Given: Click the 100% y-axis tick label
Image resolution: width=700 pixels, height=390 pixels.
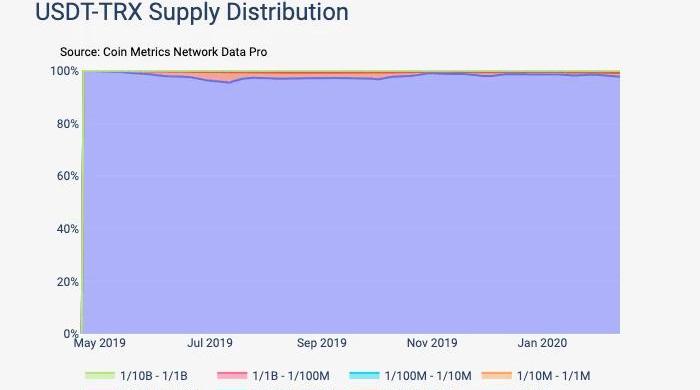Looking at the screenshot, I should tap(64, 71).
